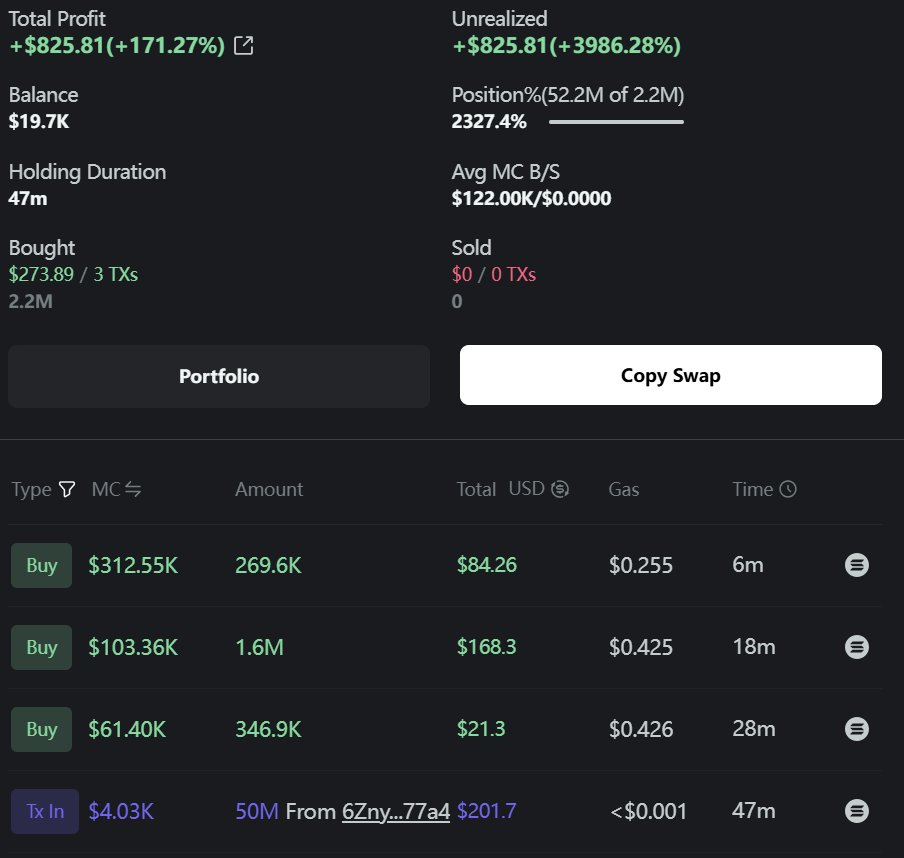Click the Sold value $0 / 0 TXs
This screenshot has width=904, height=858.
tap(494, 274)
